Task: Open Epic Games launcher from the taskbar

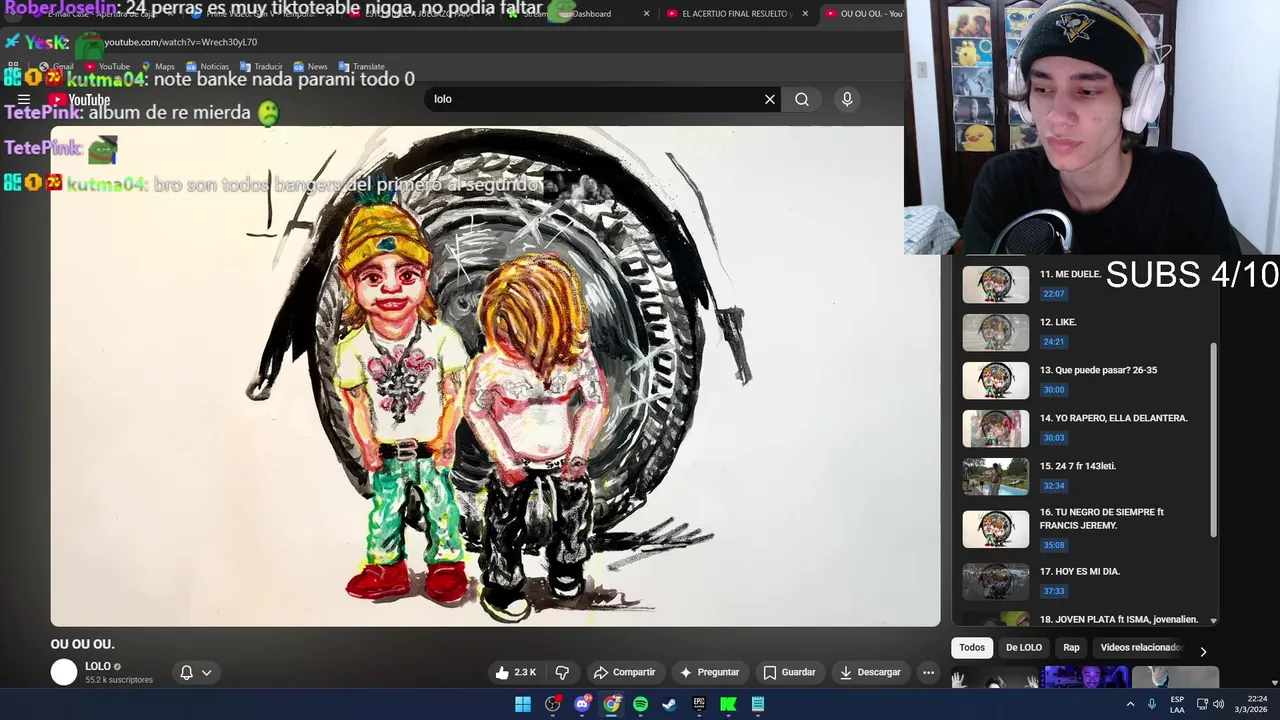Action: click(699, 704)
